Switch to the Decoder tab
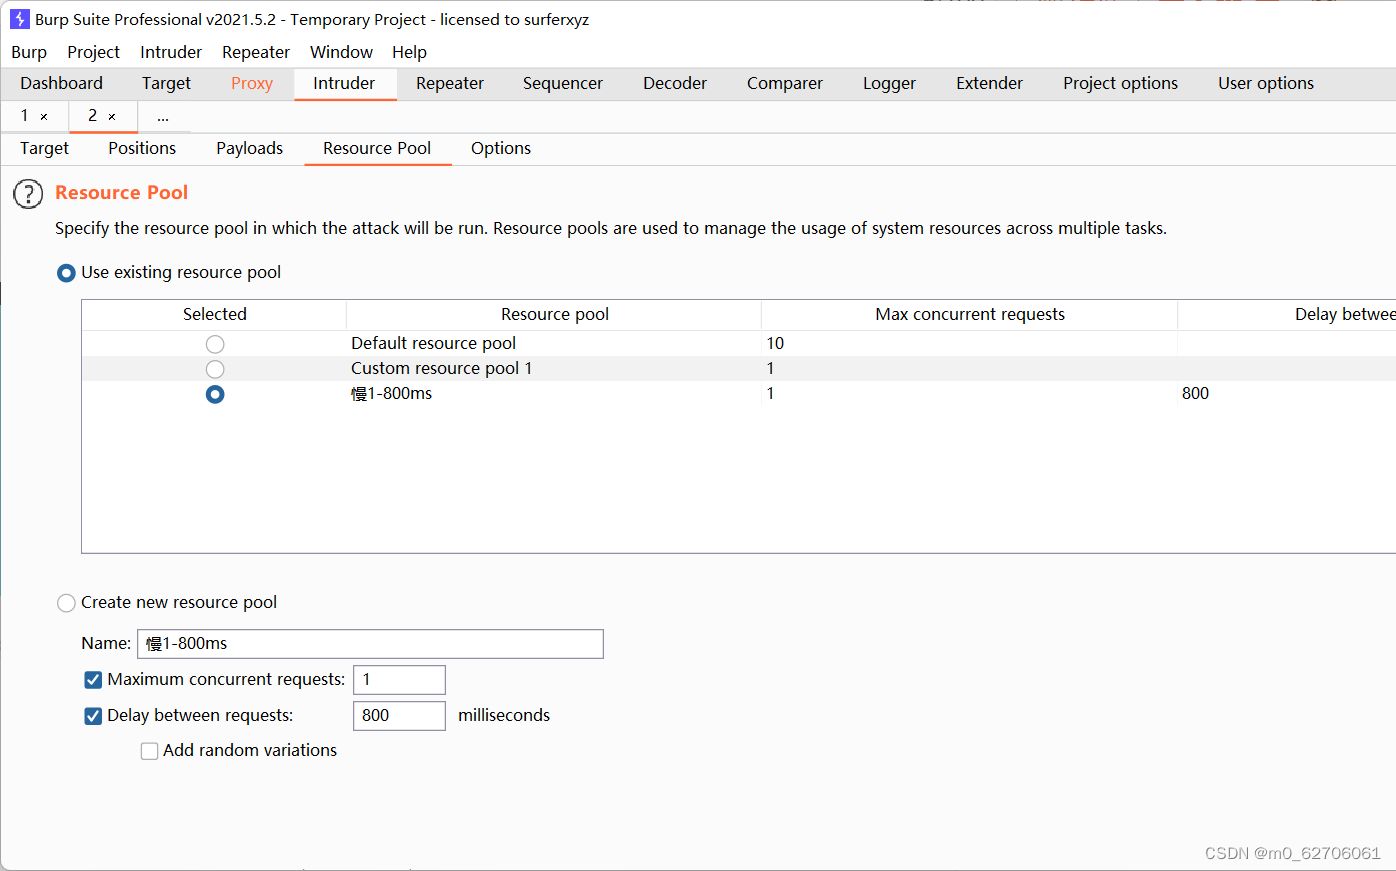1396x871 pixels. (x=675, y=83)
